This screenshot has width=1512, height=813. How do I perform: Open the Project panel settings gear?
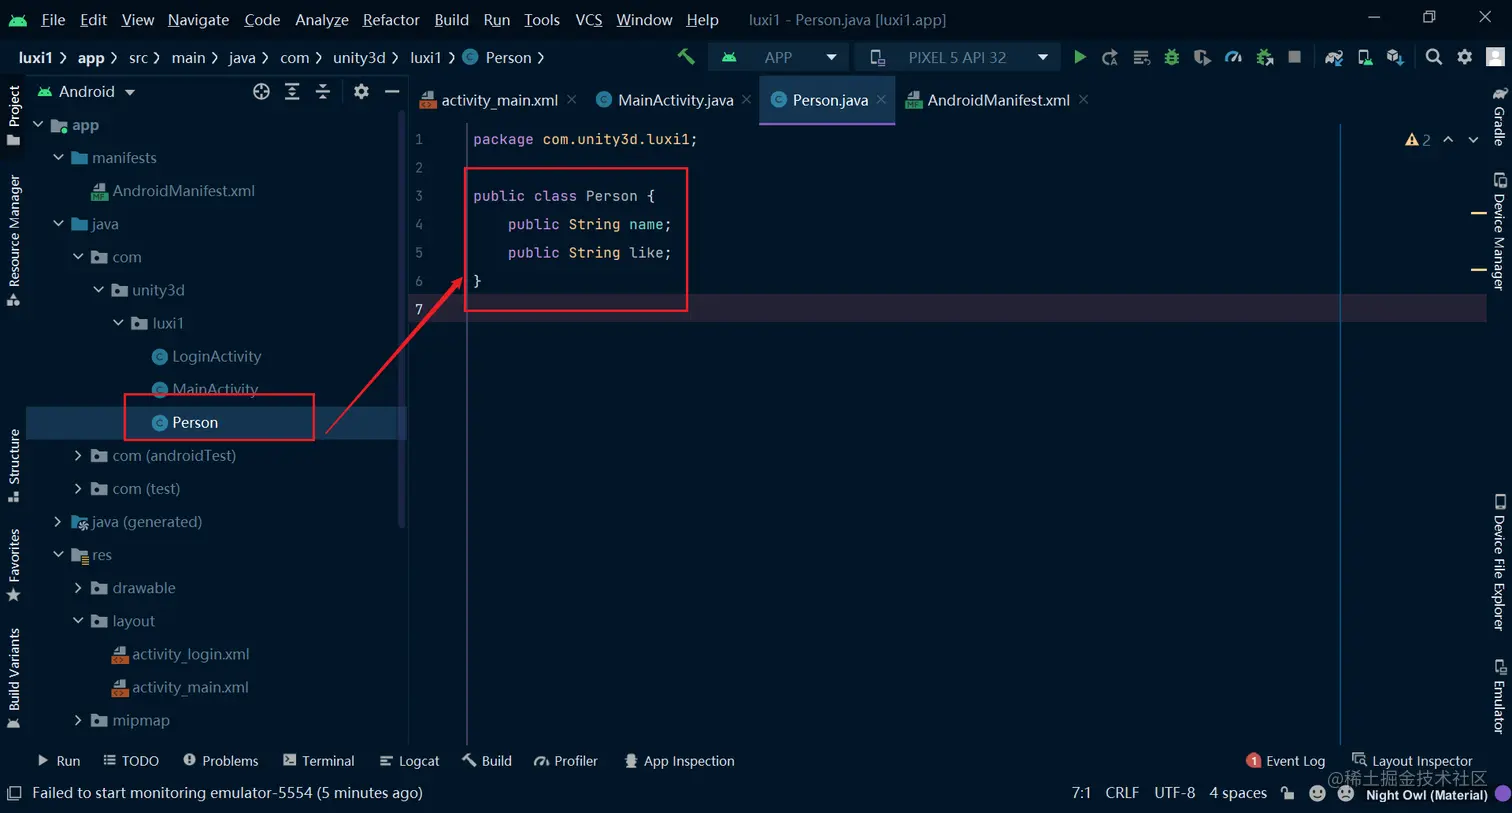(361, 91)
